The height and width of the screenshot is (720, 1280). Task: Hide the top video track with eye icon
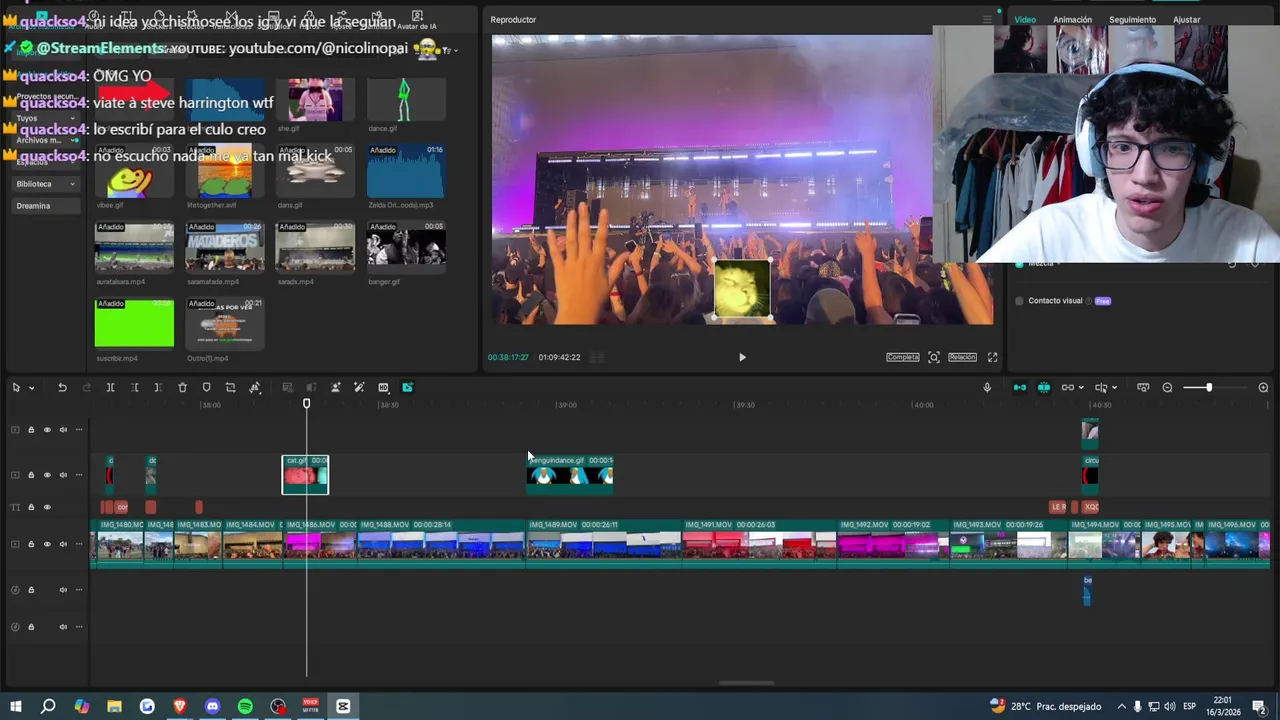47,430
